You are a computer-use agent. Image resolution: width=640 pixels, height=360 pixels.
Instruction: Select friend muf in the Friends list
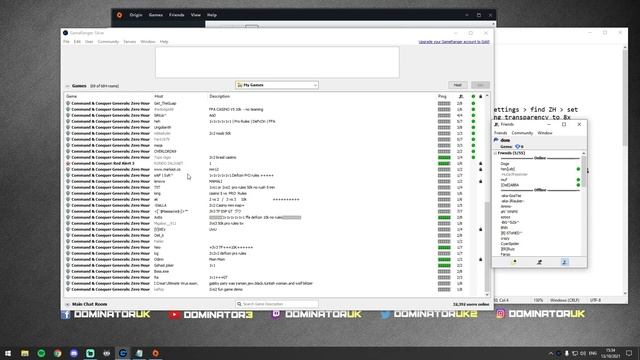(x=504, y=180)
